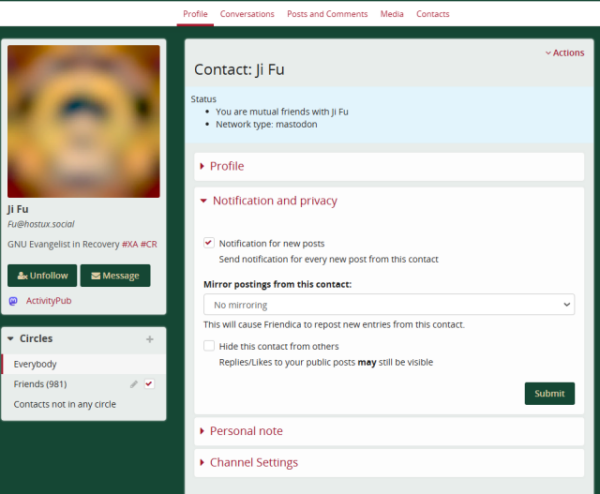Image resolution: width=600 pixels, height=494 pixels.
Task: Click the Message button
Action: pyautogui.click(x=115, y=275)
